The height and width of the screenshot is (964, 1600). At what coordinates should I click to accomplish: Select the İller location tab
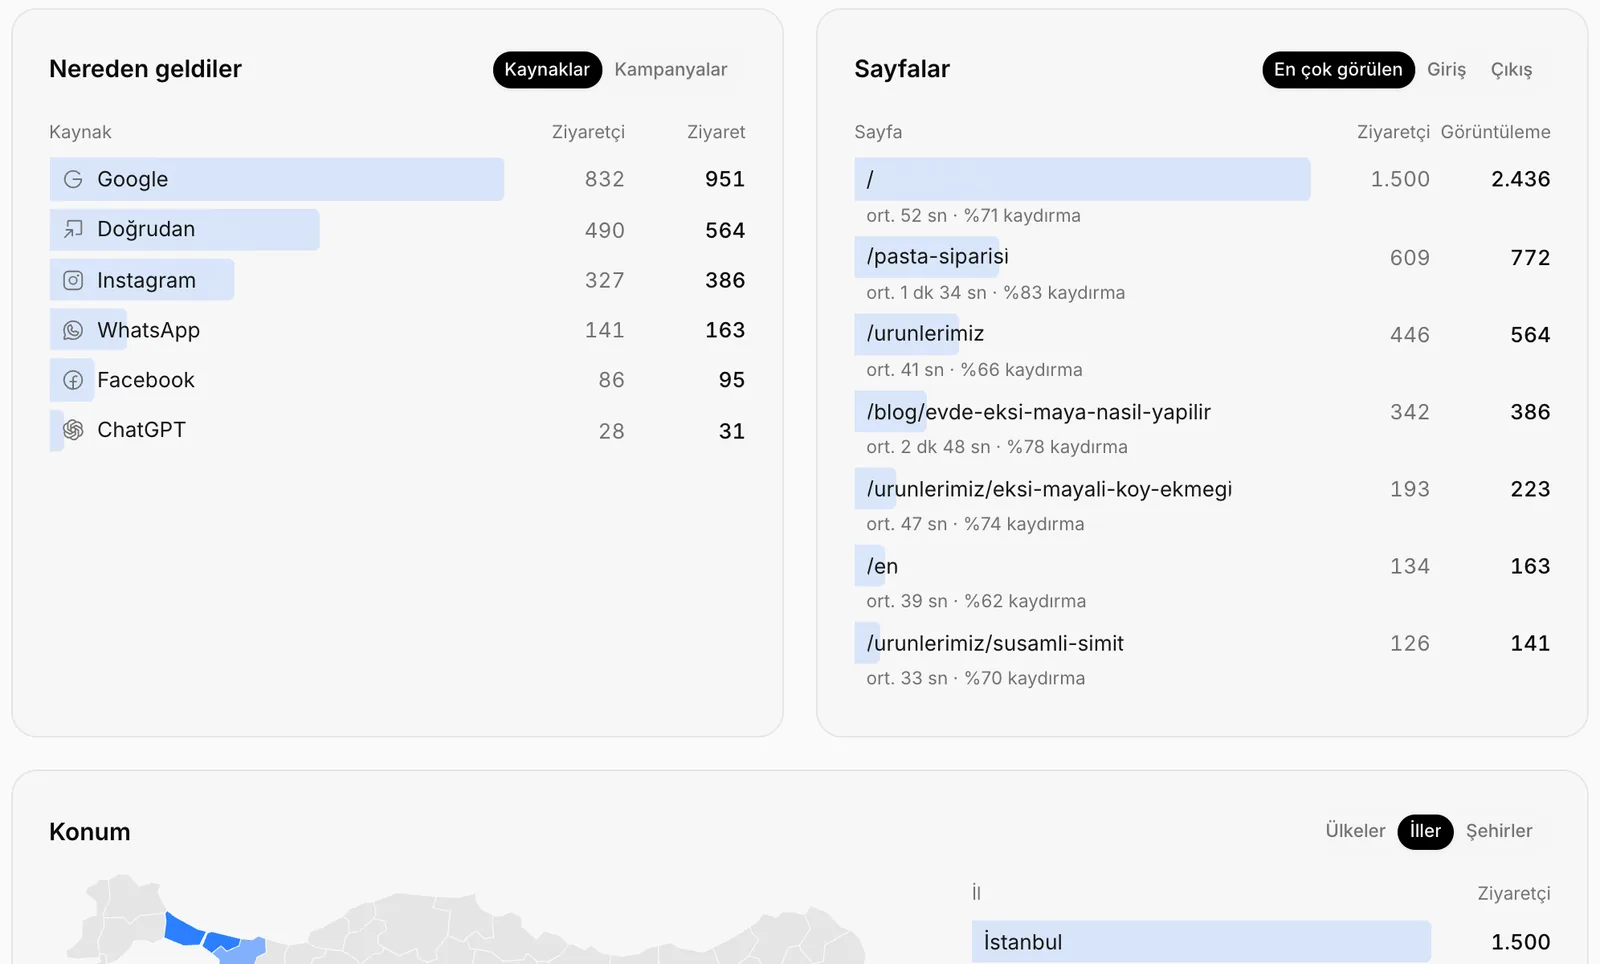tap(1425, 831)
